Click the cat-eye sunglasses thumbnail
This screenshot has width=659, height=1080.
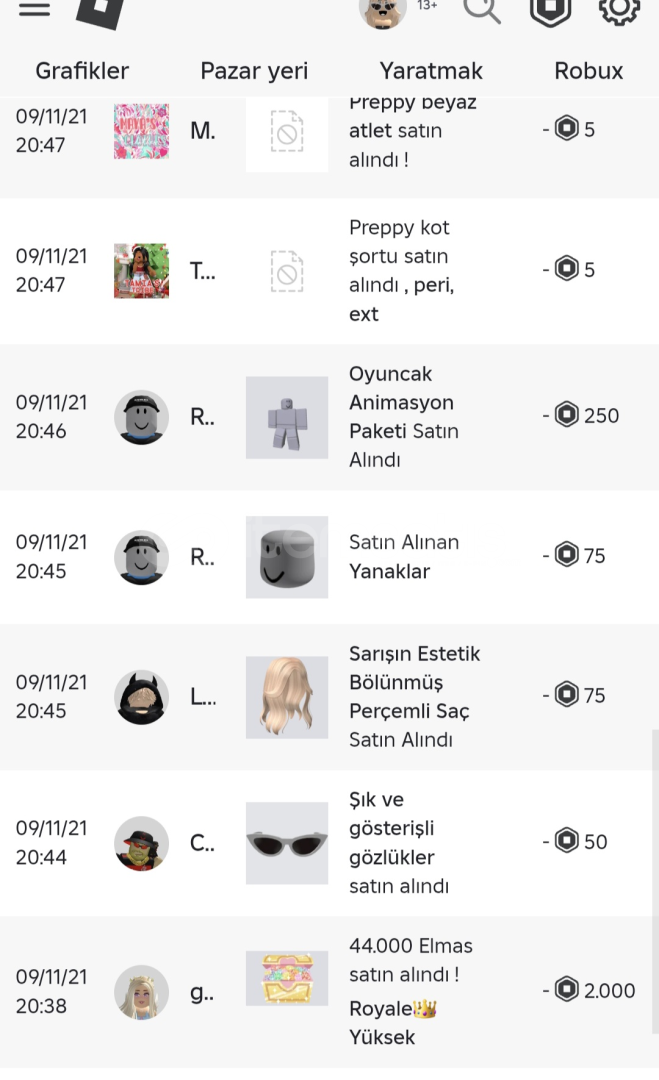click(287, 842)
